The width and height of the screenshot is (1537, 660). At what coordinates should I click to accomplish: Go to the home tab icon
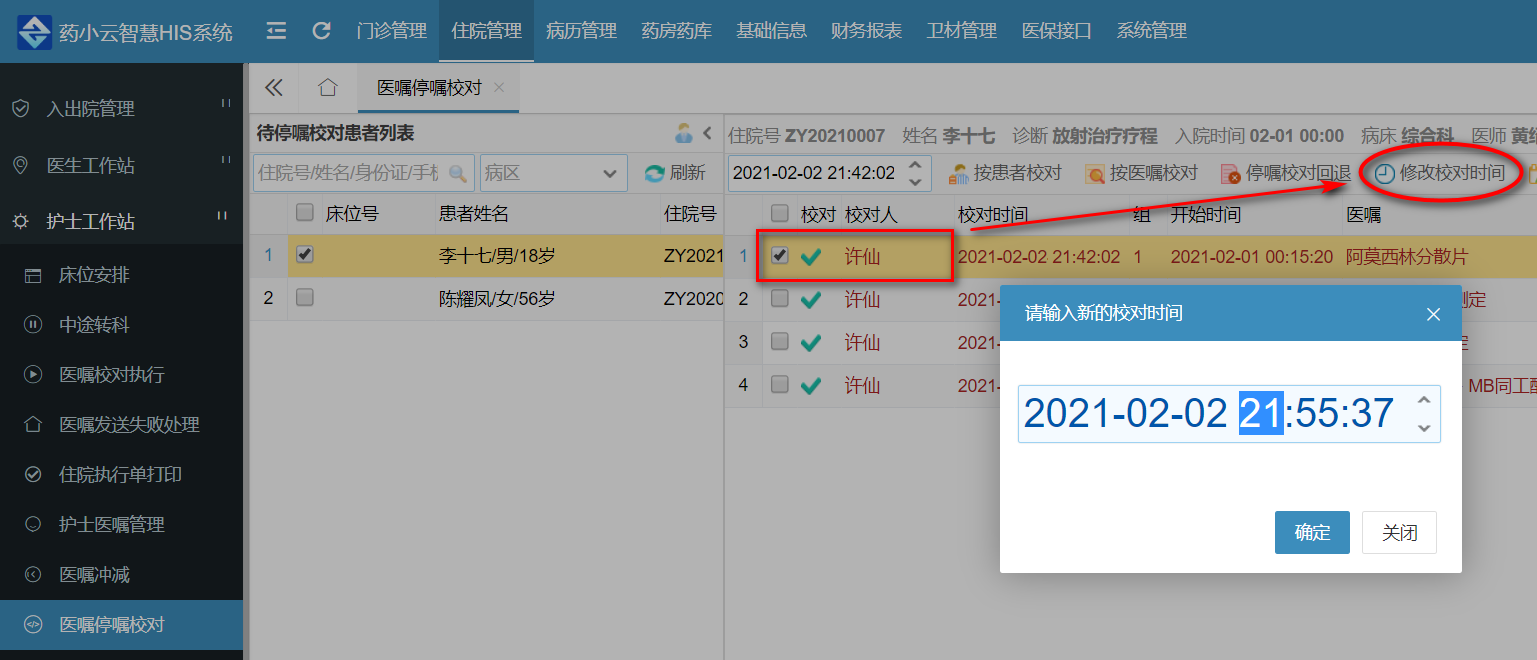[327, 88]
